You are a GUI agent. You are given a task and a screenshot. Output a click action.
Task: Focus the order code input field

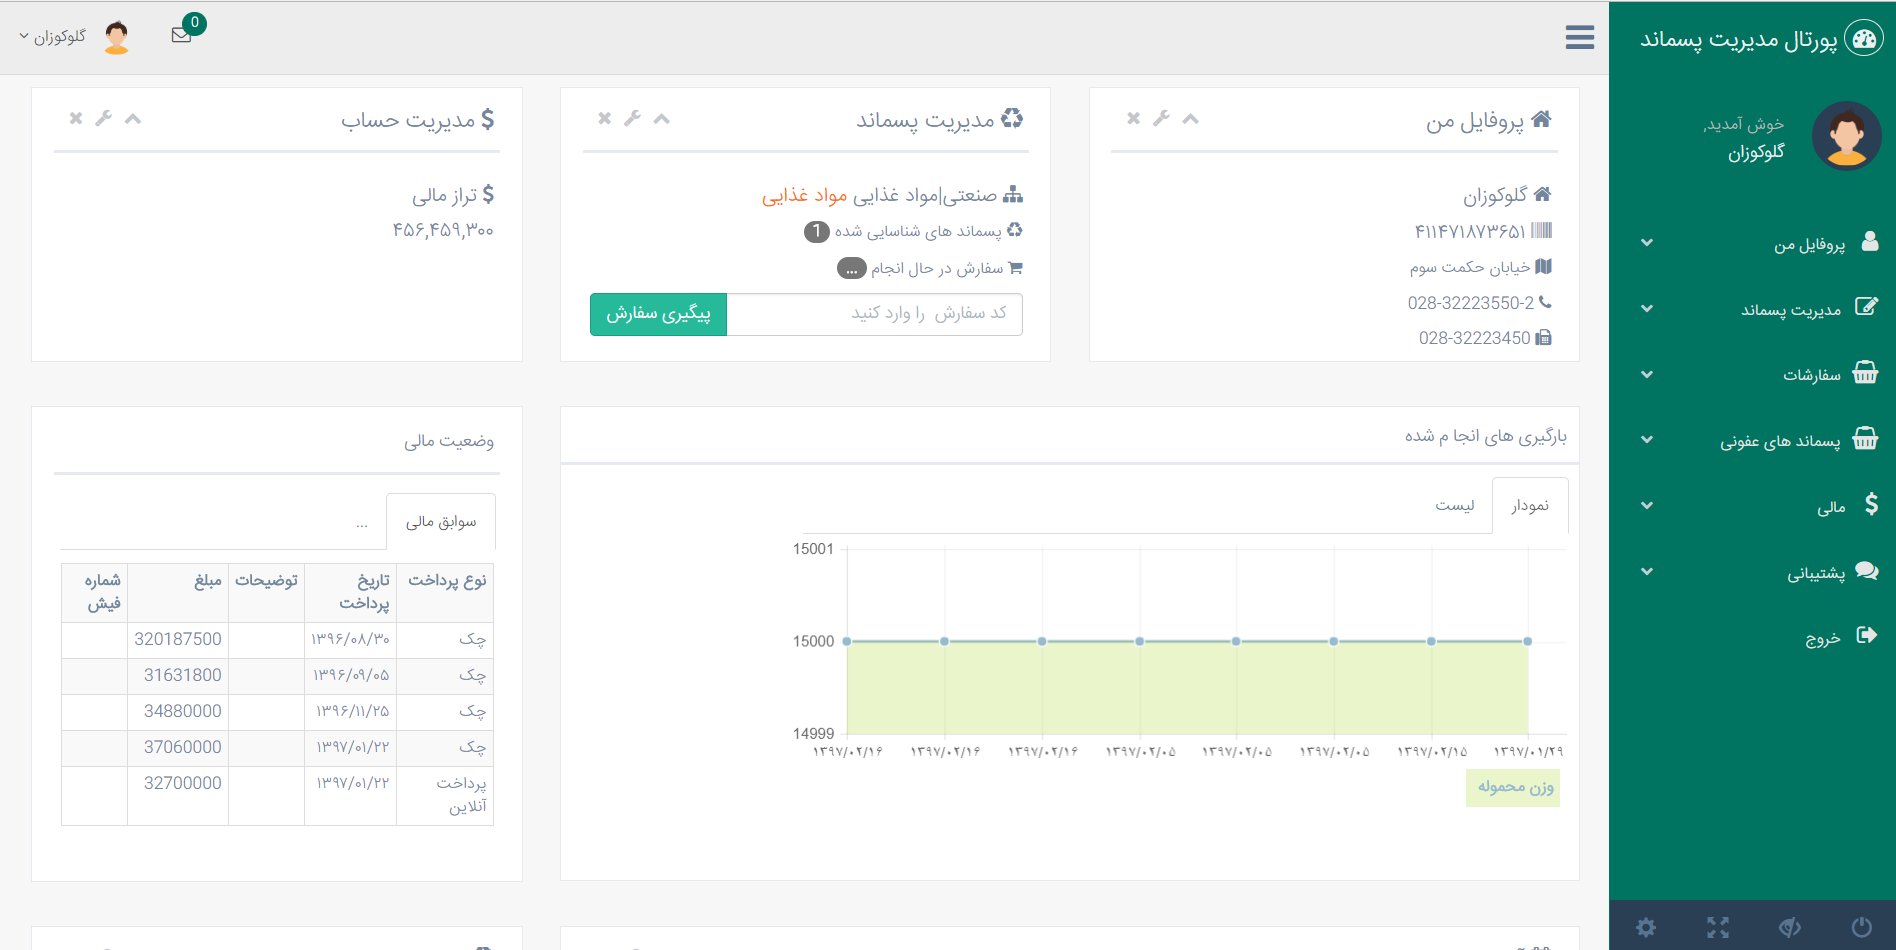point(874,314)
